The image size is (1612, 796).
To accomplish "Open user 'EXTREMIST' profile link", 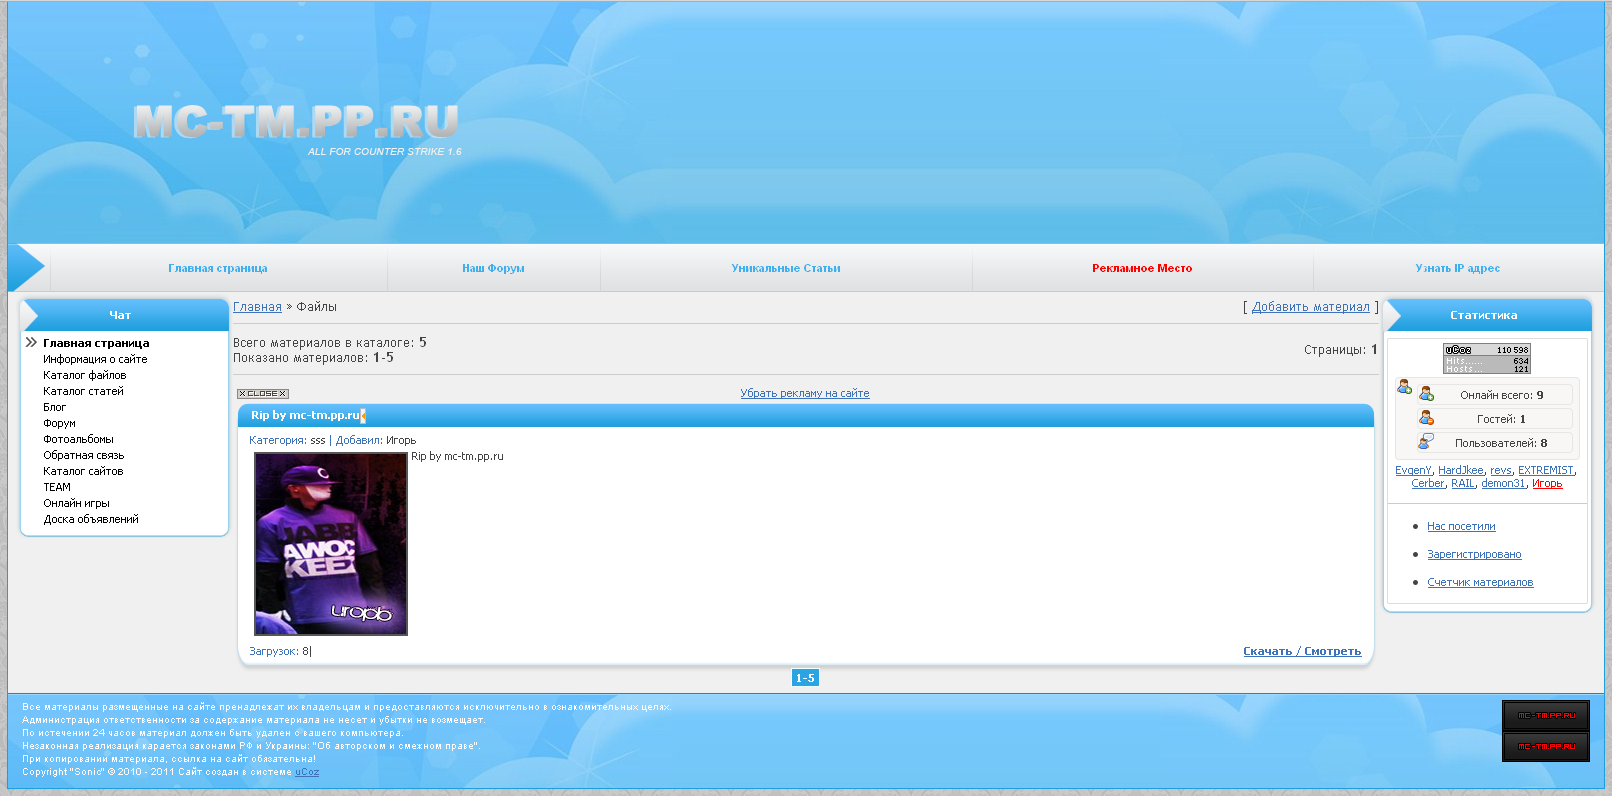I will (x=1546, y=470).
